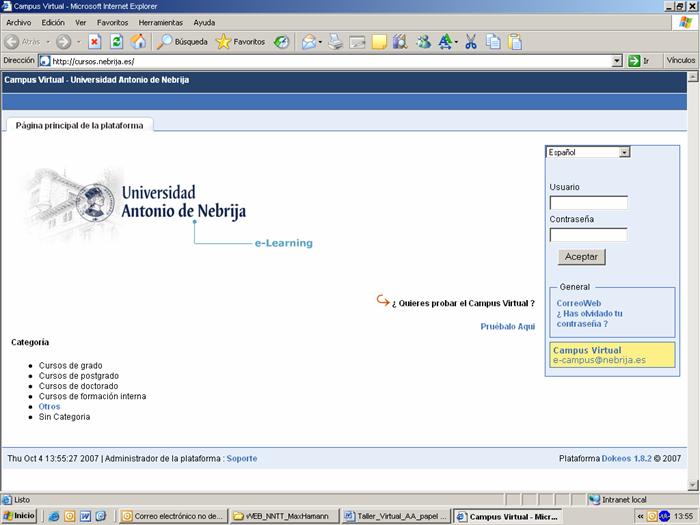Open the Archivo menu
Screen dimensions: 700x525
click(18, 22)
